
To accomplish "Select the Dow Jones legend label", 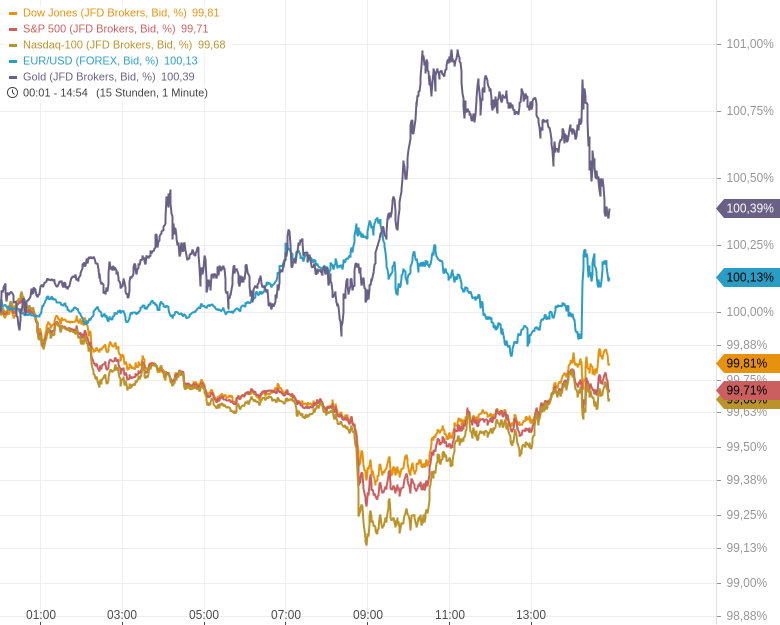I will tap(104, 13).
